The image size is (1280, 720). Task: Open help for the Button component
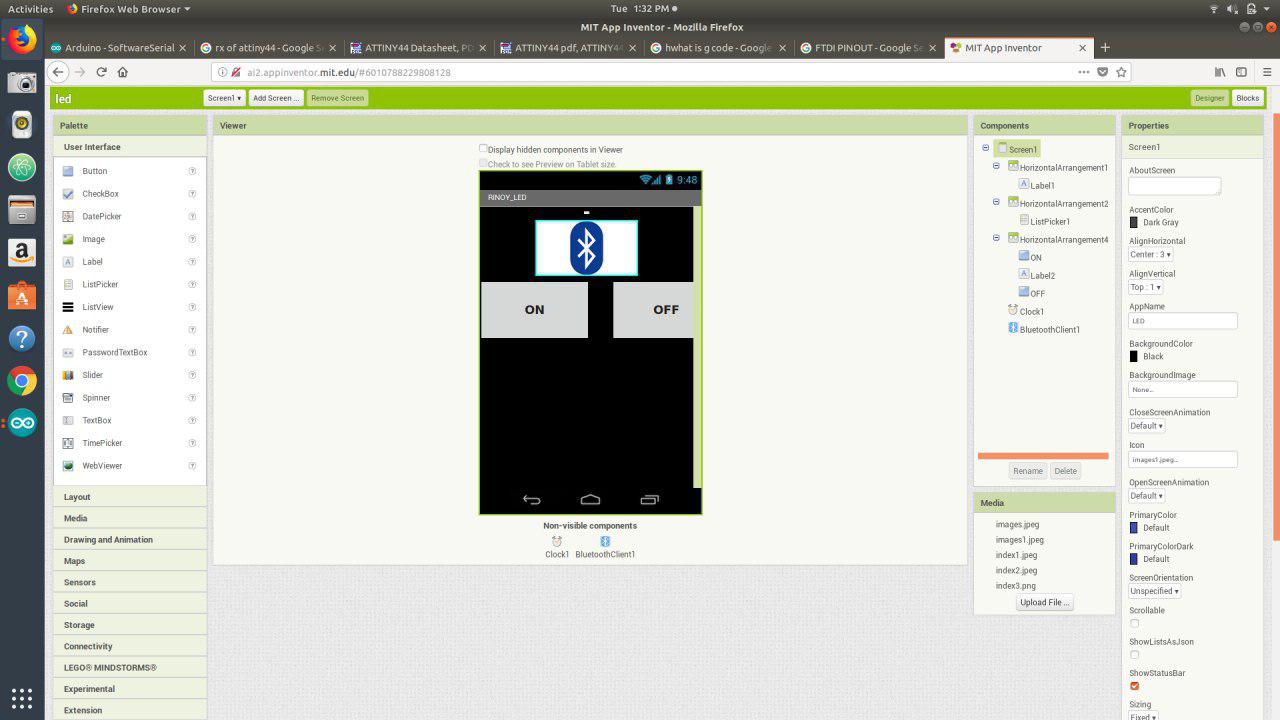[192, 171]
